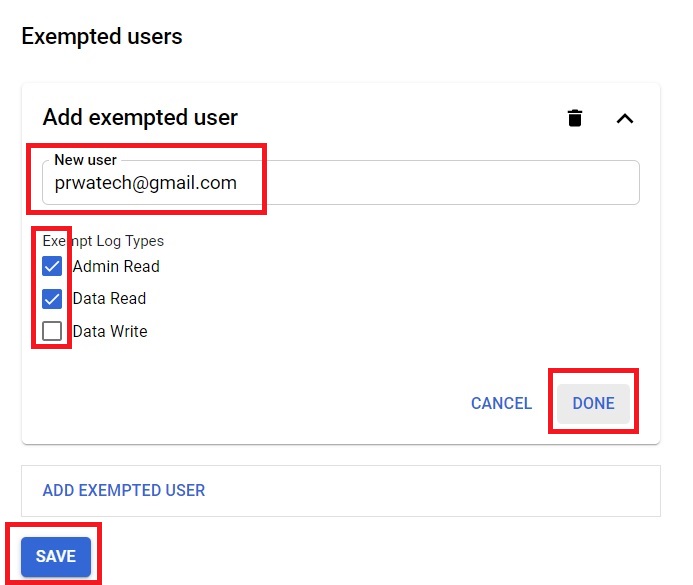Delete the exempted user with trash icon

pos(575,118)
